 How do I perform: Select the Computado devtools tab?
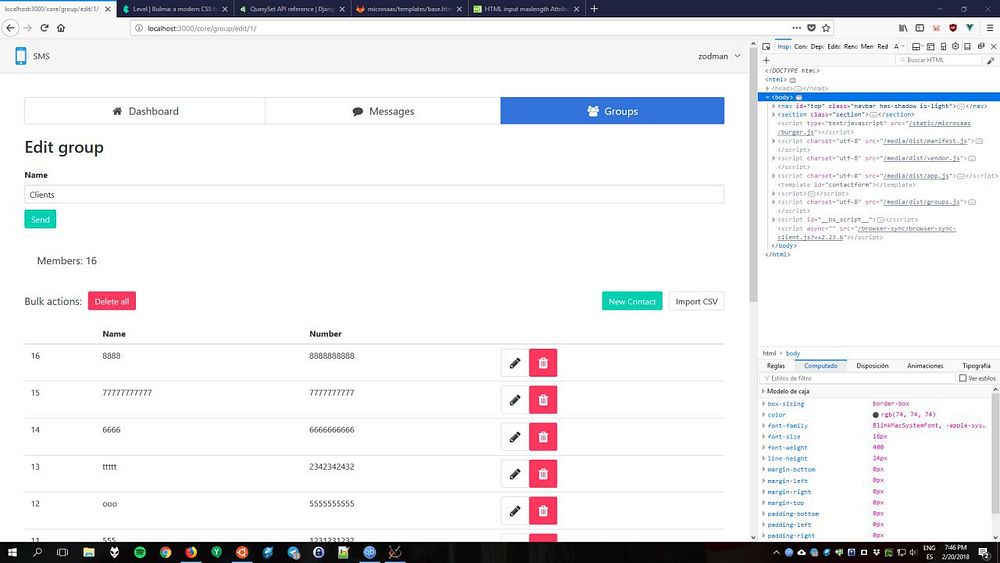coord(821,366)
